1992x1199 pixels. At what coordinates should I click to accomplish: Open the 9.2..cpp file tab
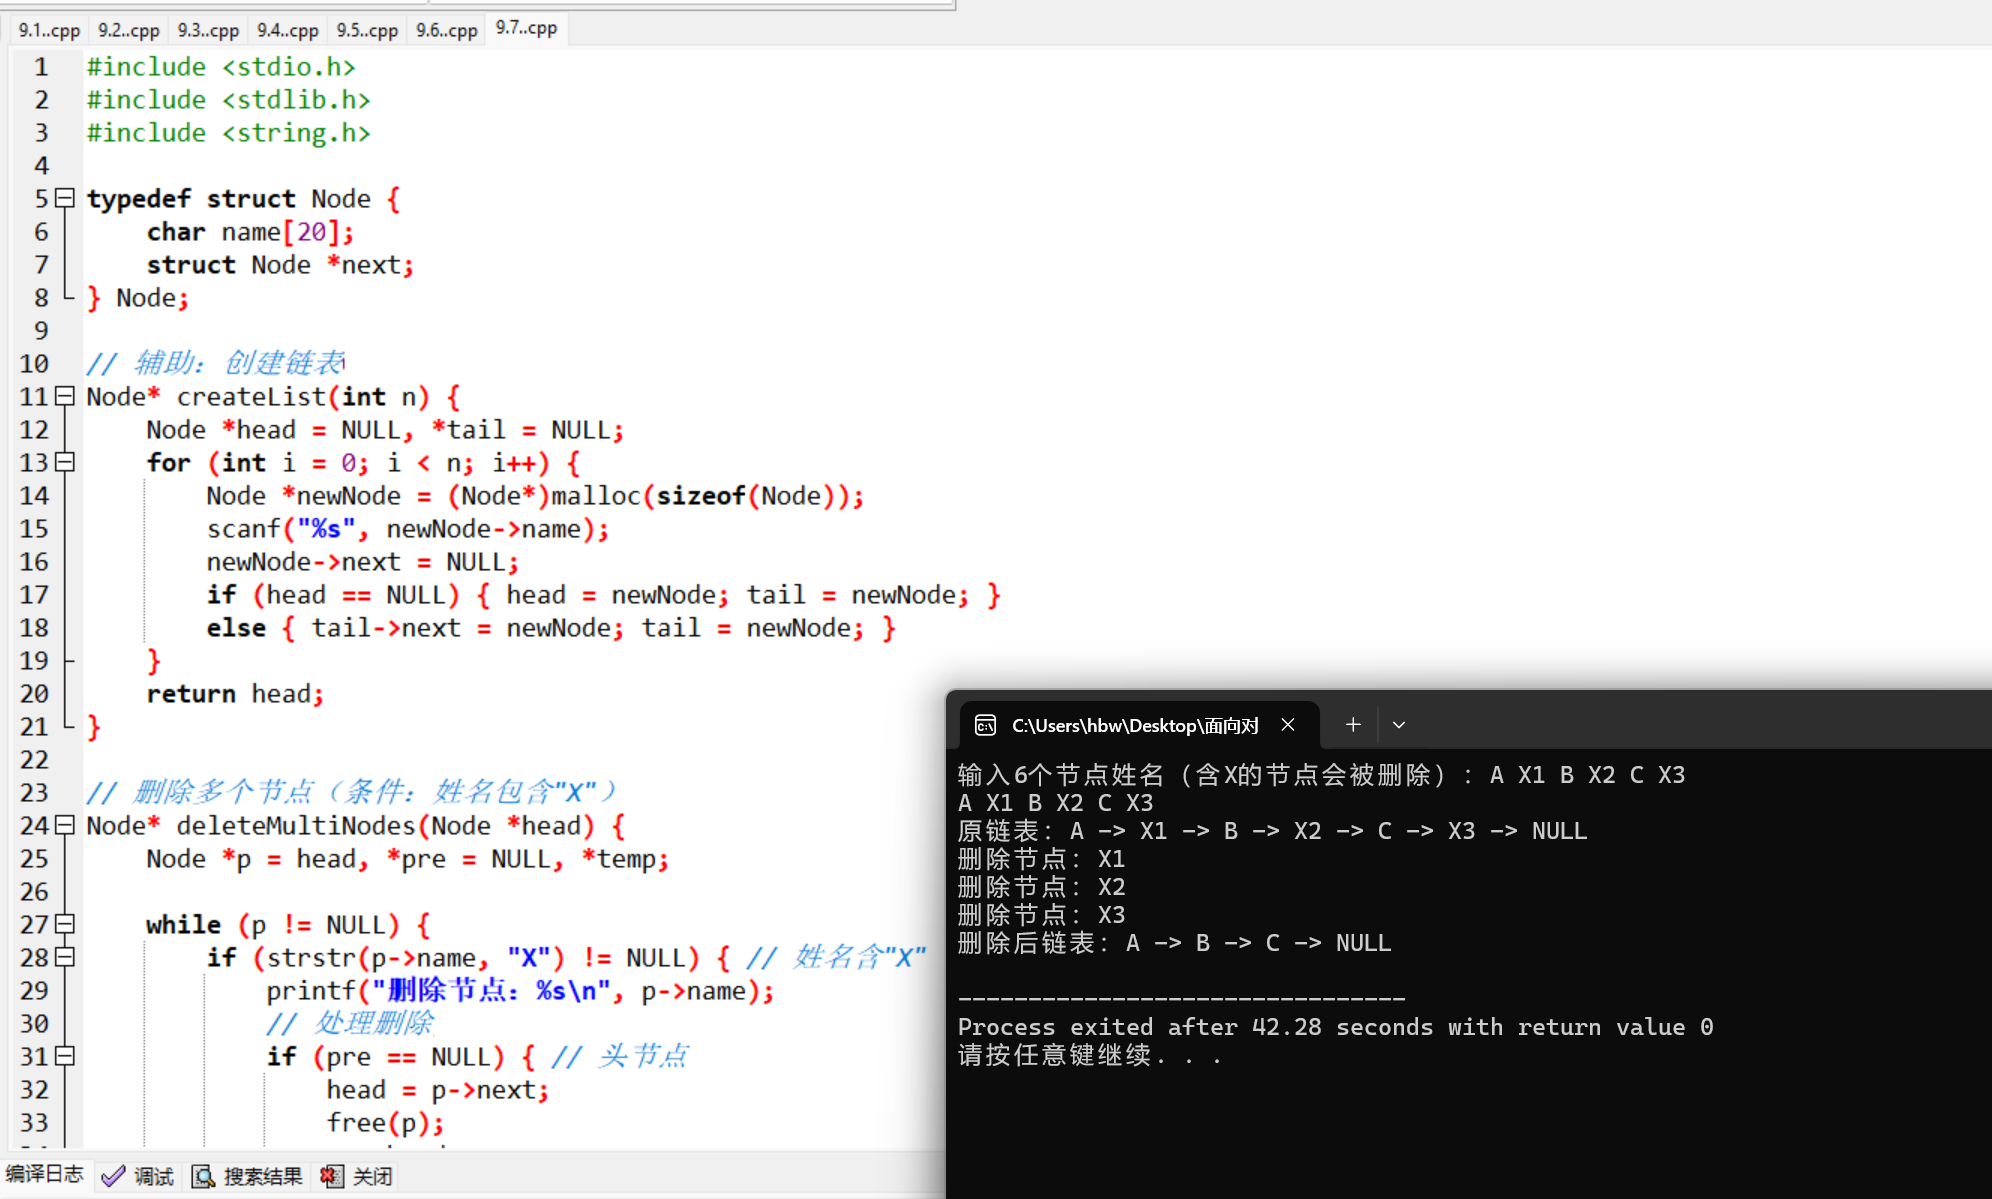(128, 30)
